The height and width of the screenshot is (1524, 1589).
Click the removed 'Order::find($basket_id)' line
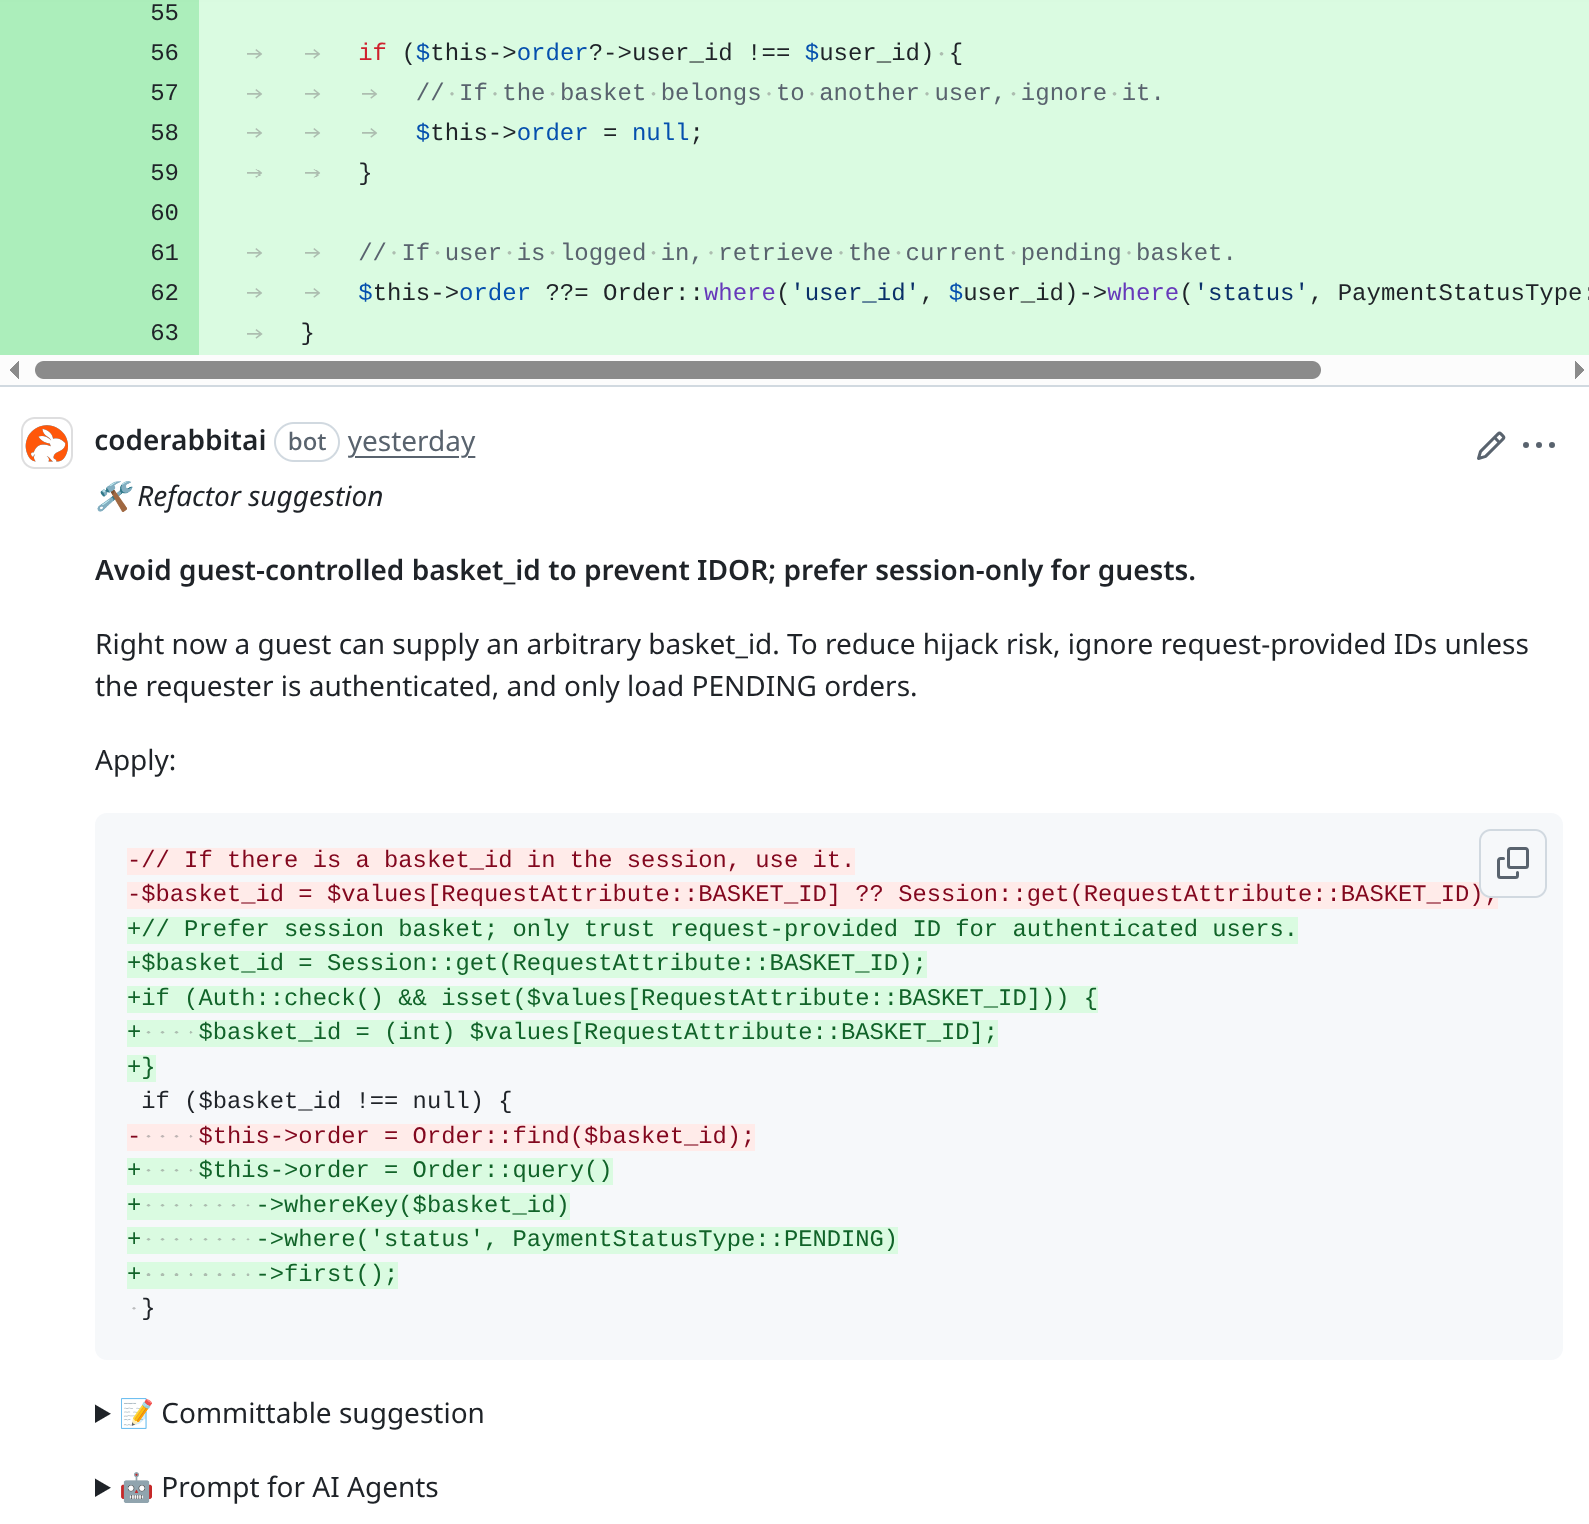pos(441,1136)
